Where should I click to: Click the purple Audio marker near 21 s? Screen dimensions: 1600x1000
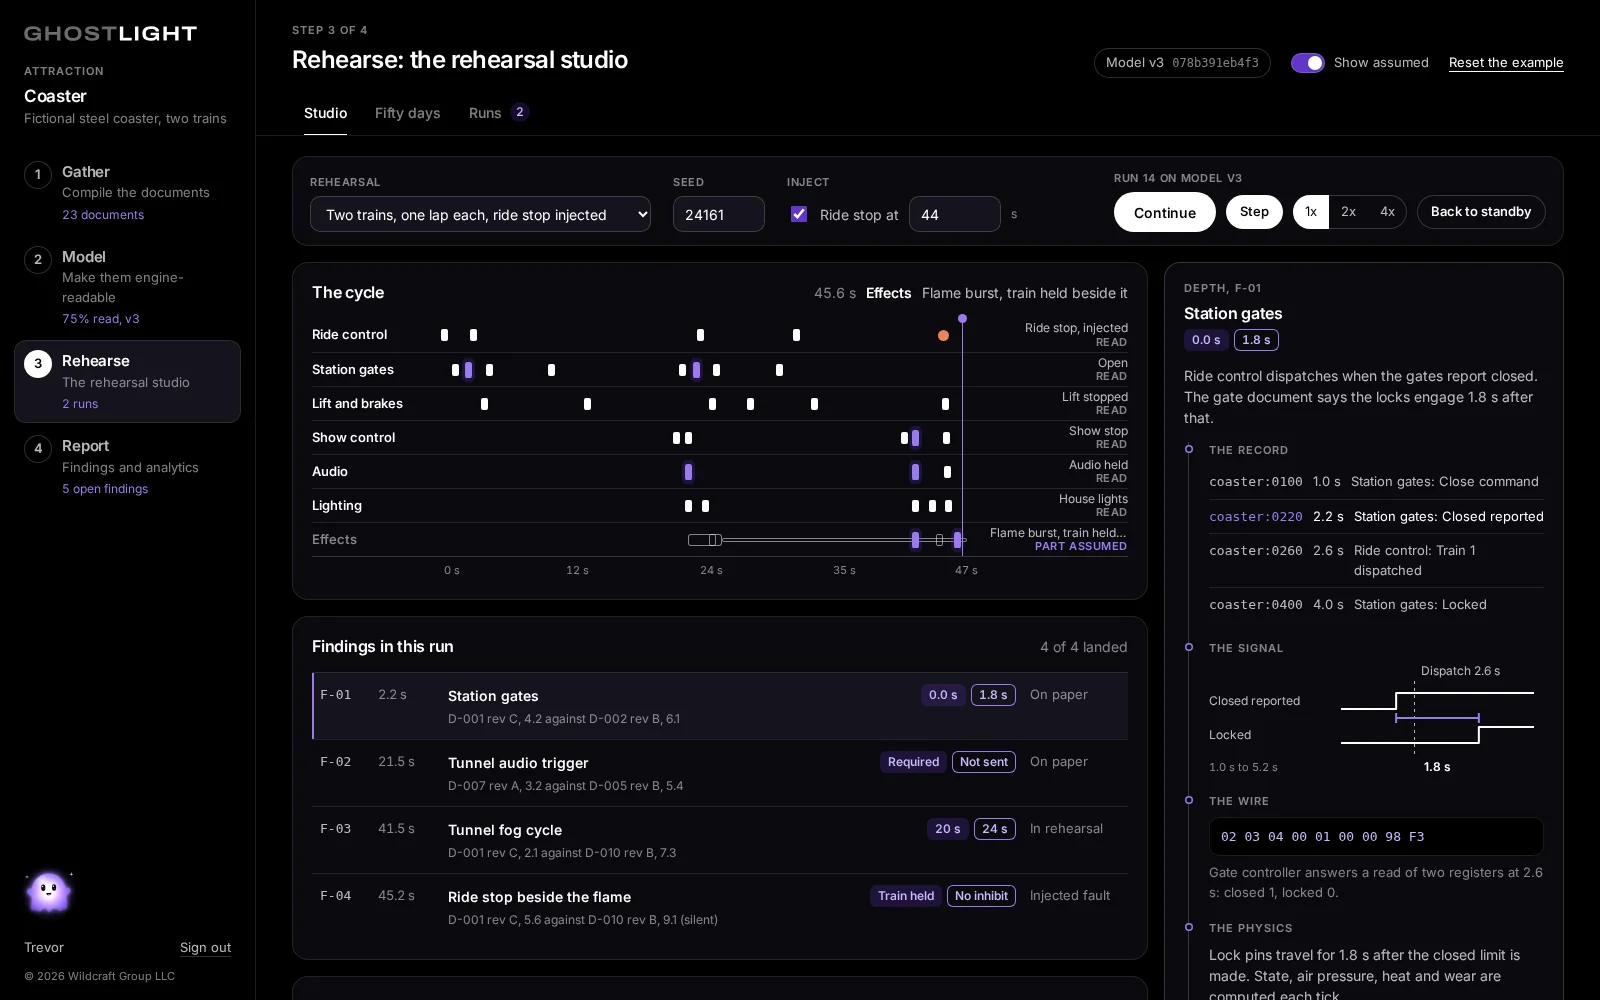pos(688,472)
